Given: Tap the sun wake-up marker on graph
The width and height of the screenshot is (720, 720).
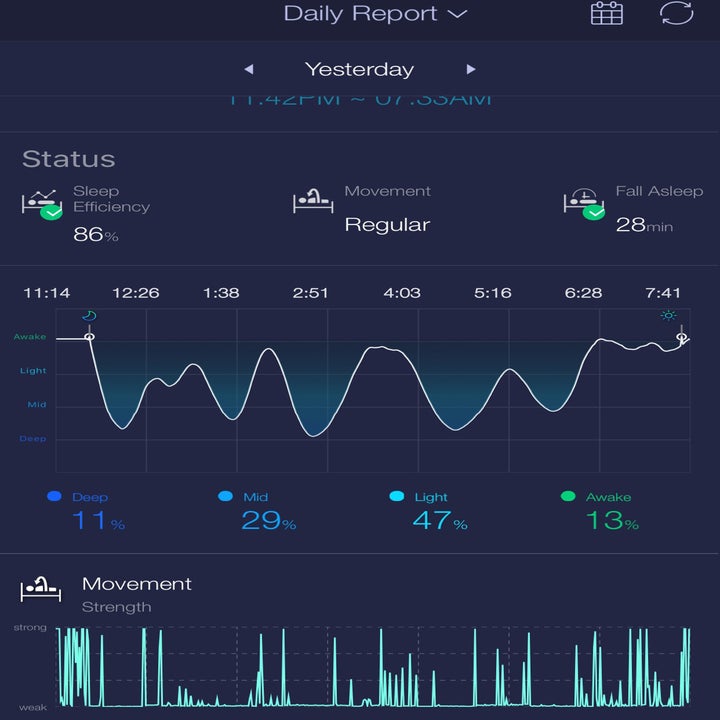Looking at the screenshot, I should [x=668, y=316].
